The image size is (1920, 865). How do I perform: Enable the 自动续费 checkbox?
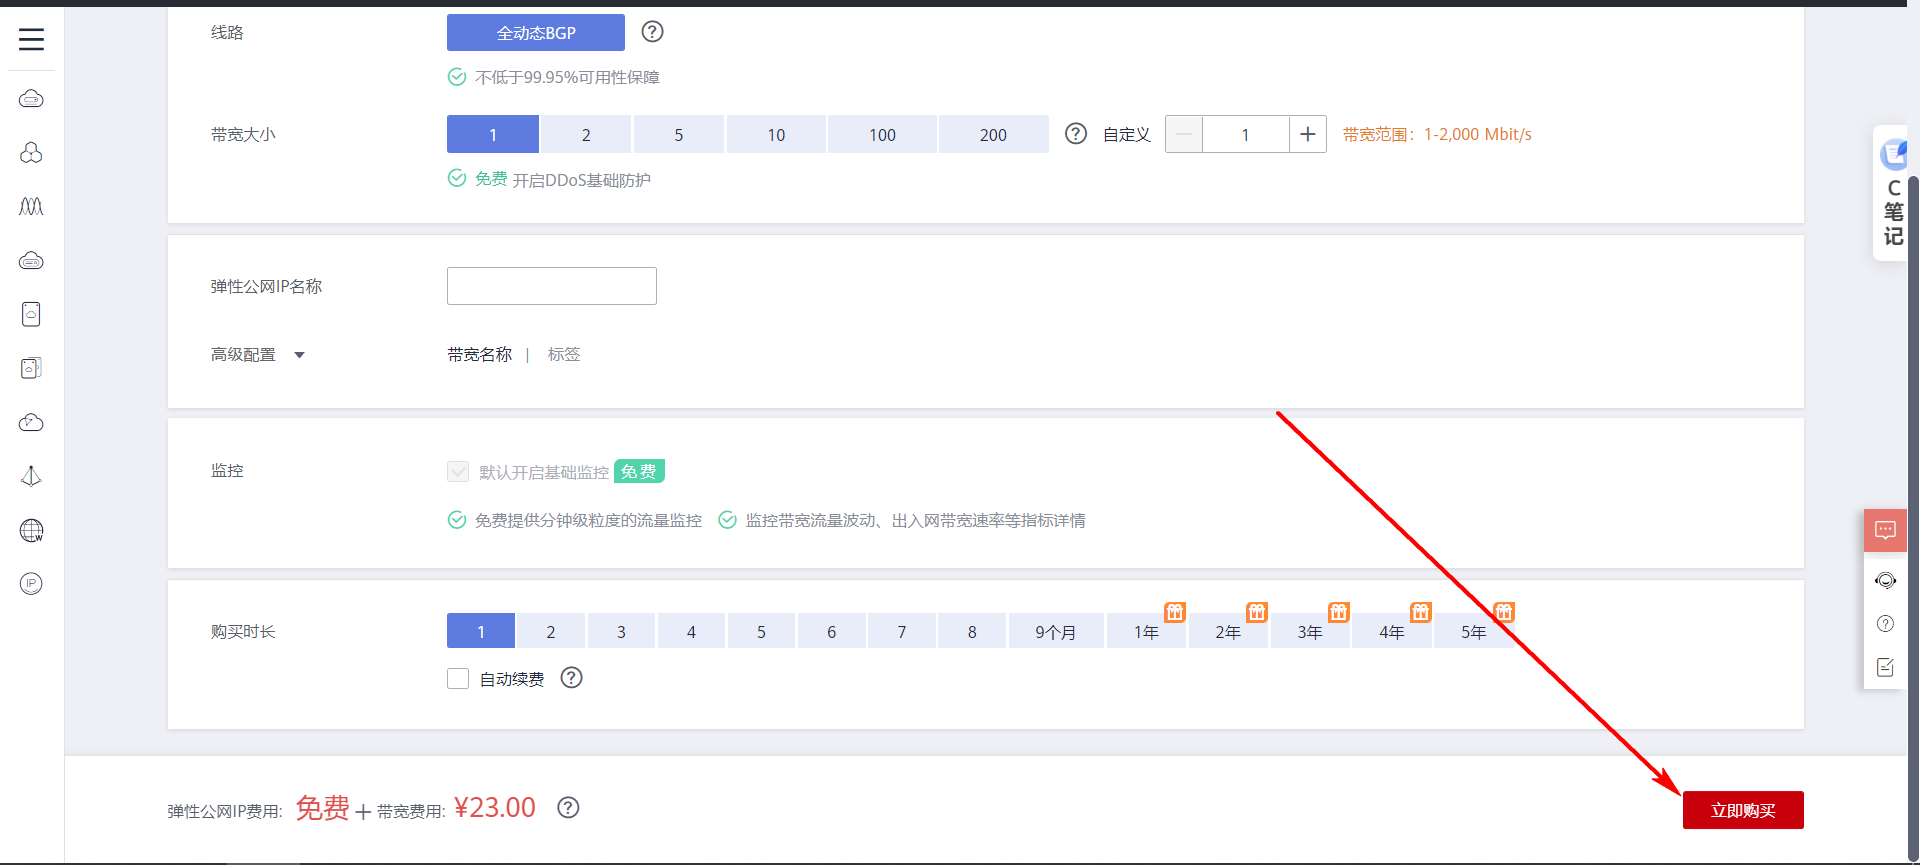(x=458, y=678)
